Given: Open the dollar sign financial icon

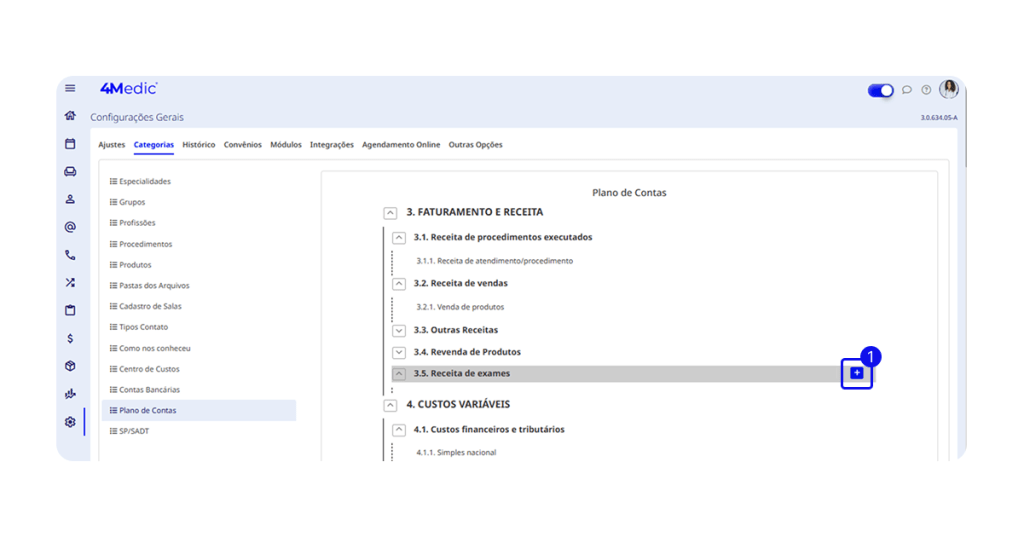Looking at the screenshot, I should (x=70, y=338).
